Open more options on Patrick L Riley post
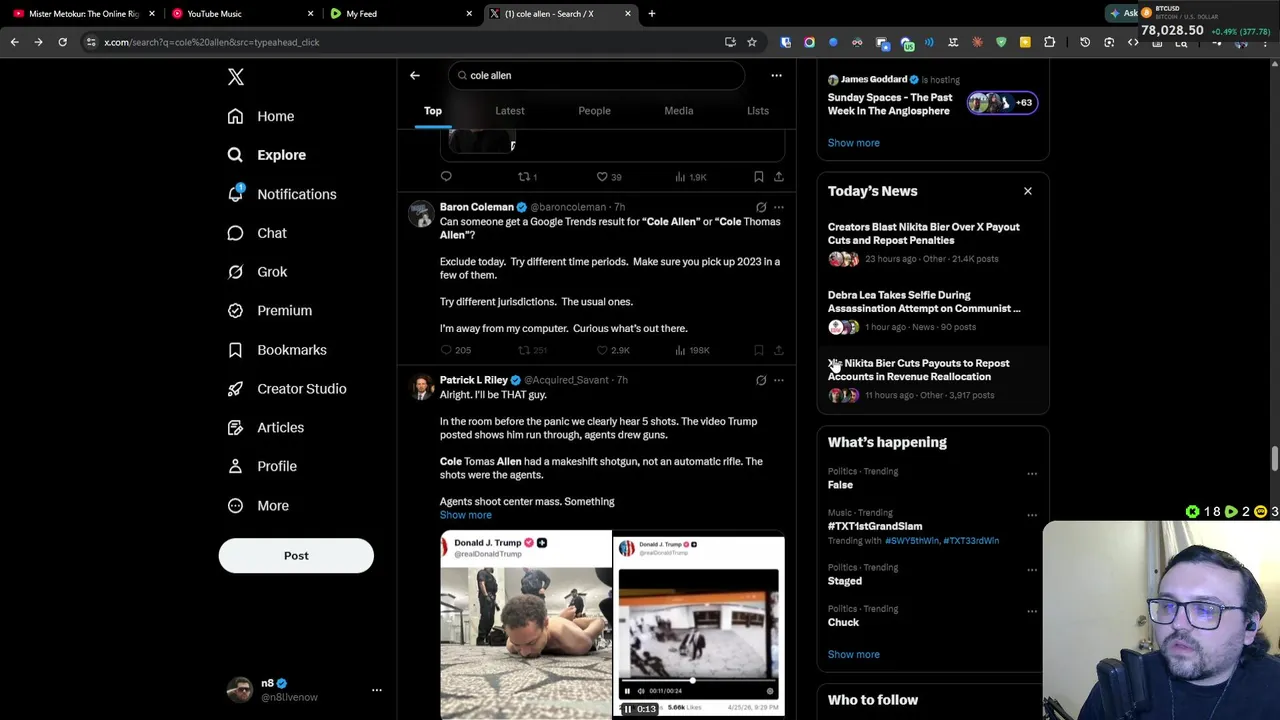Screen dimensions: 1280x720 (x=779, y=380)
